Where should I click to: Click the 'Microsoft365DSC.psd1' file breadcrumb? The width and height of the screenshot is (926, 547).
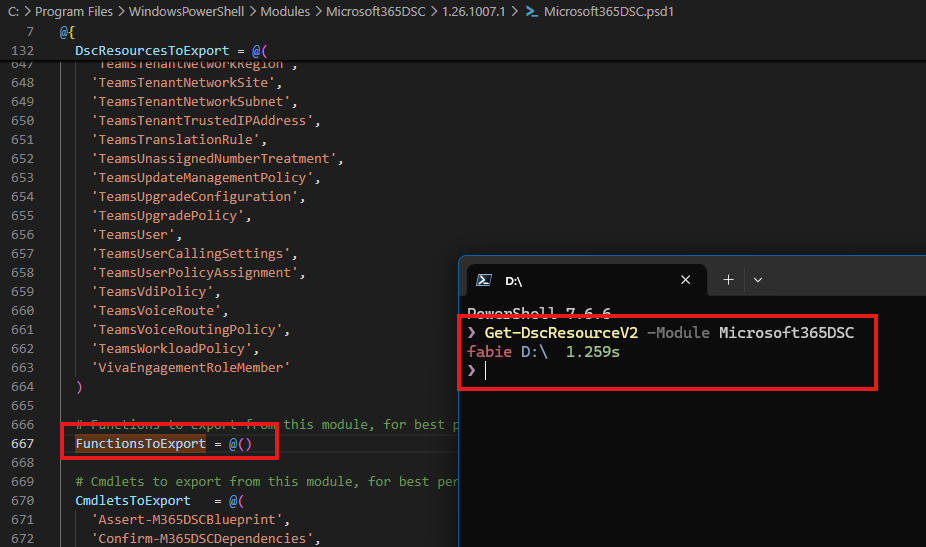point(609,11)
